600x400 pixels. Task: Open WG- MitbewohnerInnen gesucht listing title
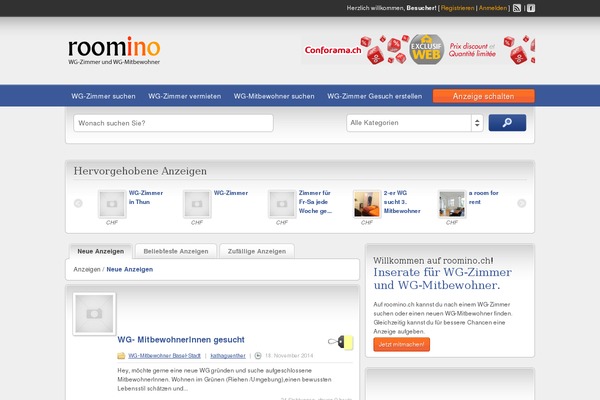pyautogui.click(x=181, y=340)
